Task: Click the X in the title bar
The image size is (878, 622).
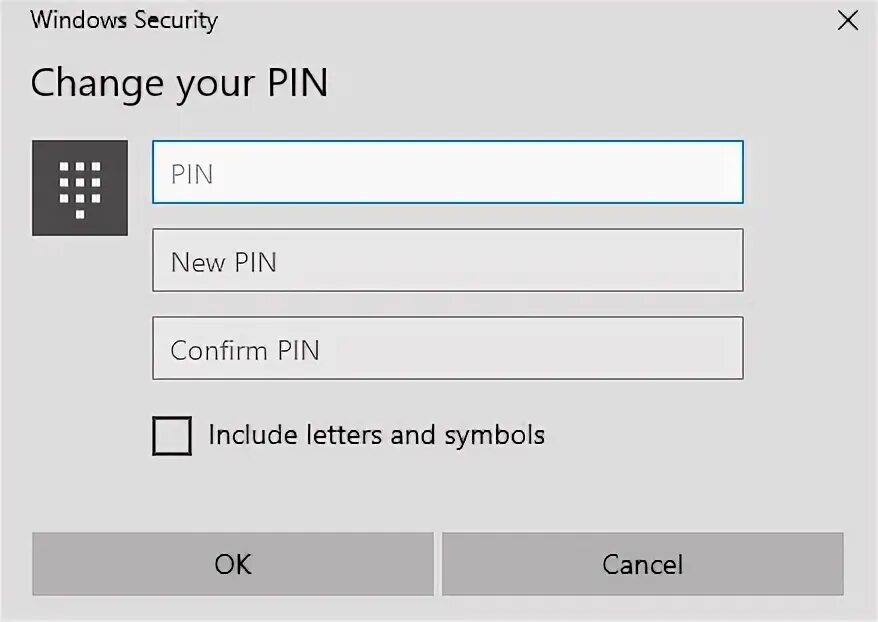Action: tap(848, 21)
